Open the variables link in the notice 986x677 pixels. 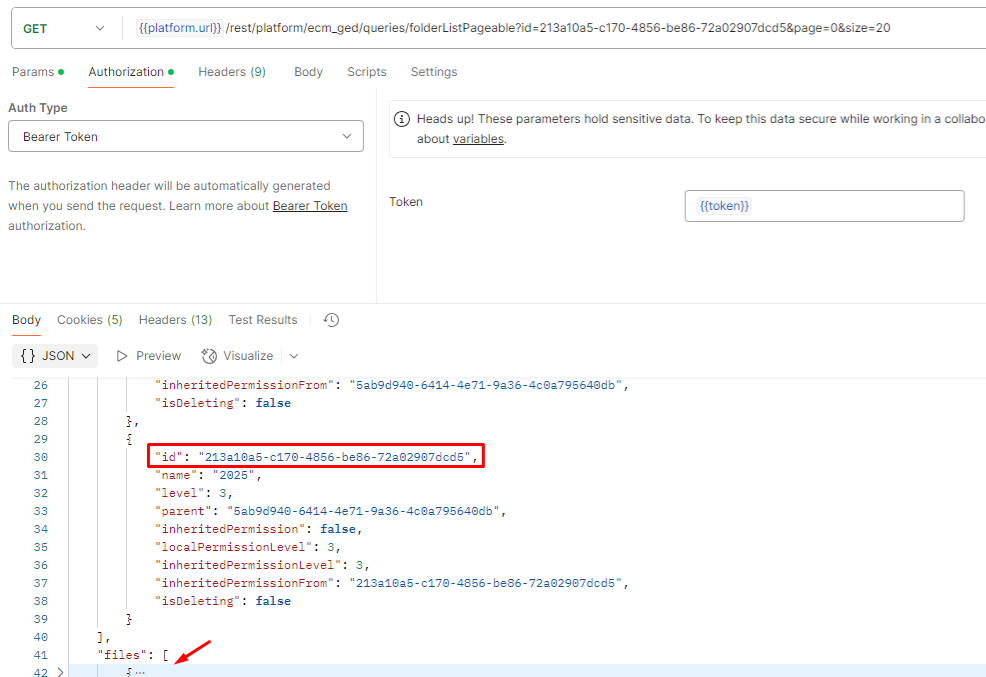click(x=479, y=139)
